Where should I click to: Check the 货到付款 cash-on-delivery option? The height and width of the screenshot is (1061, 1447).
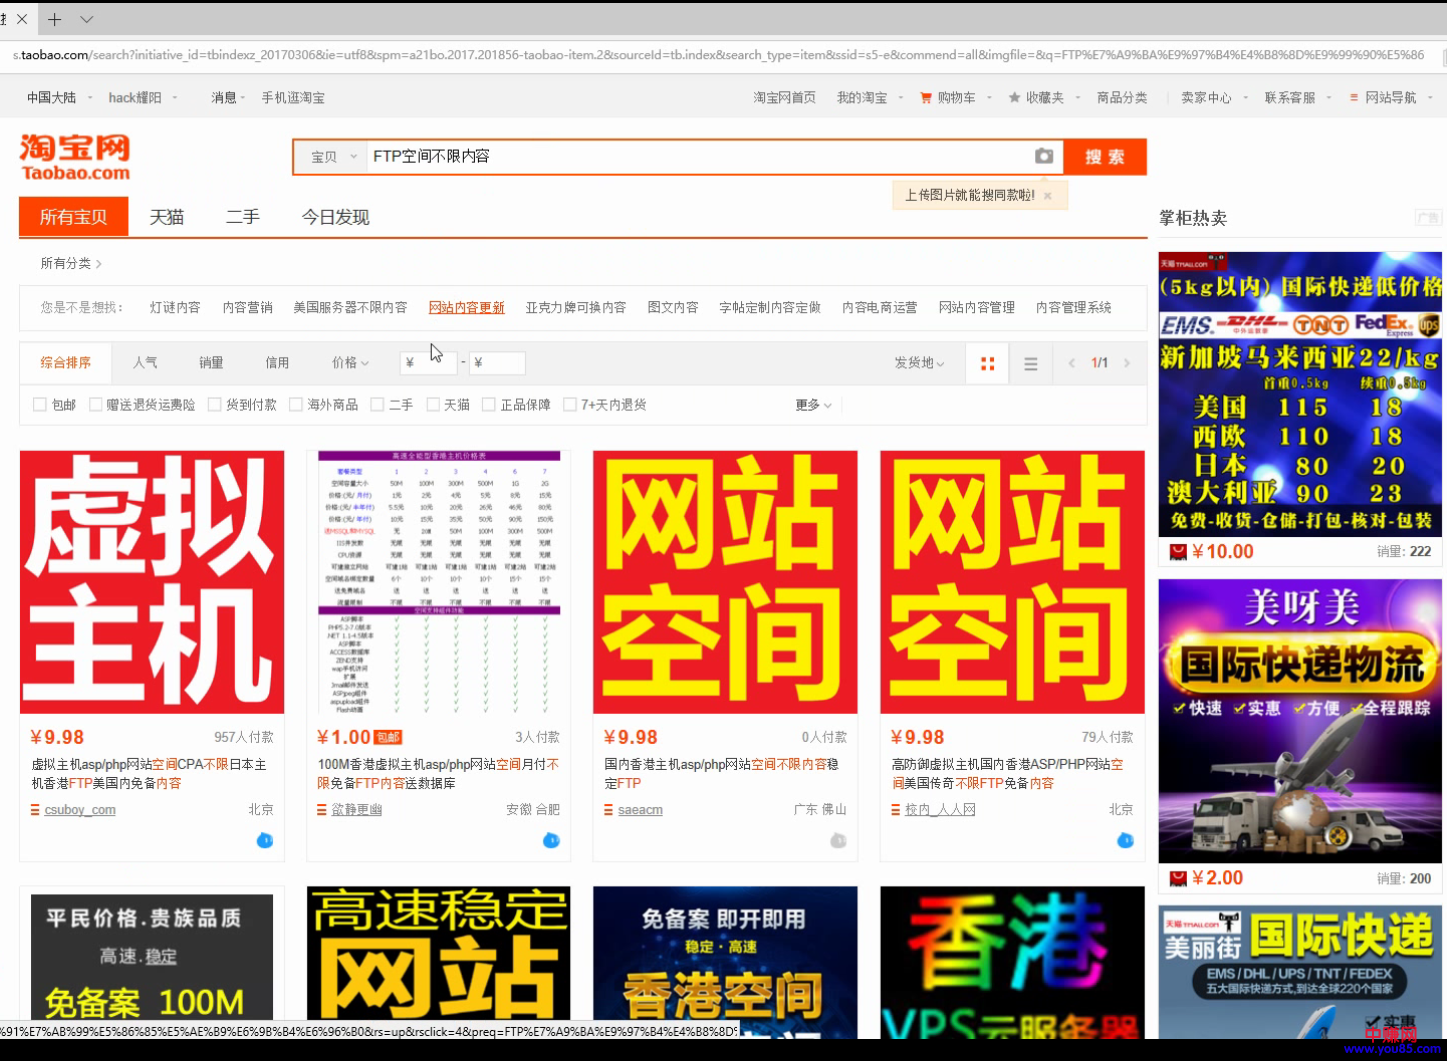click(214, 404)
